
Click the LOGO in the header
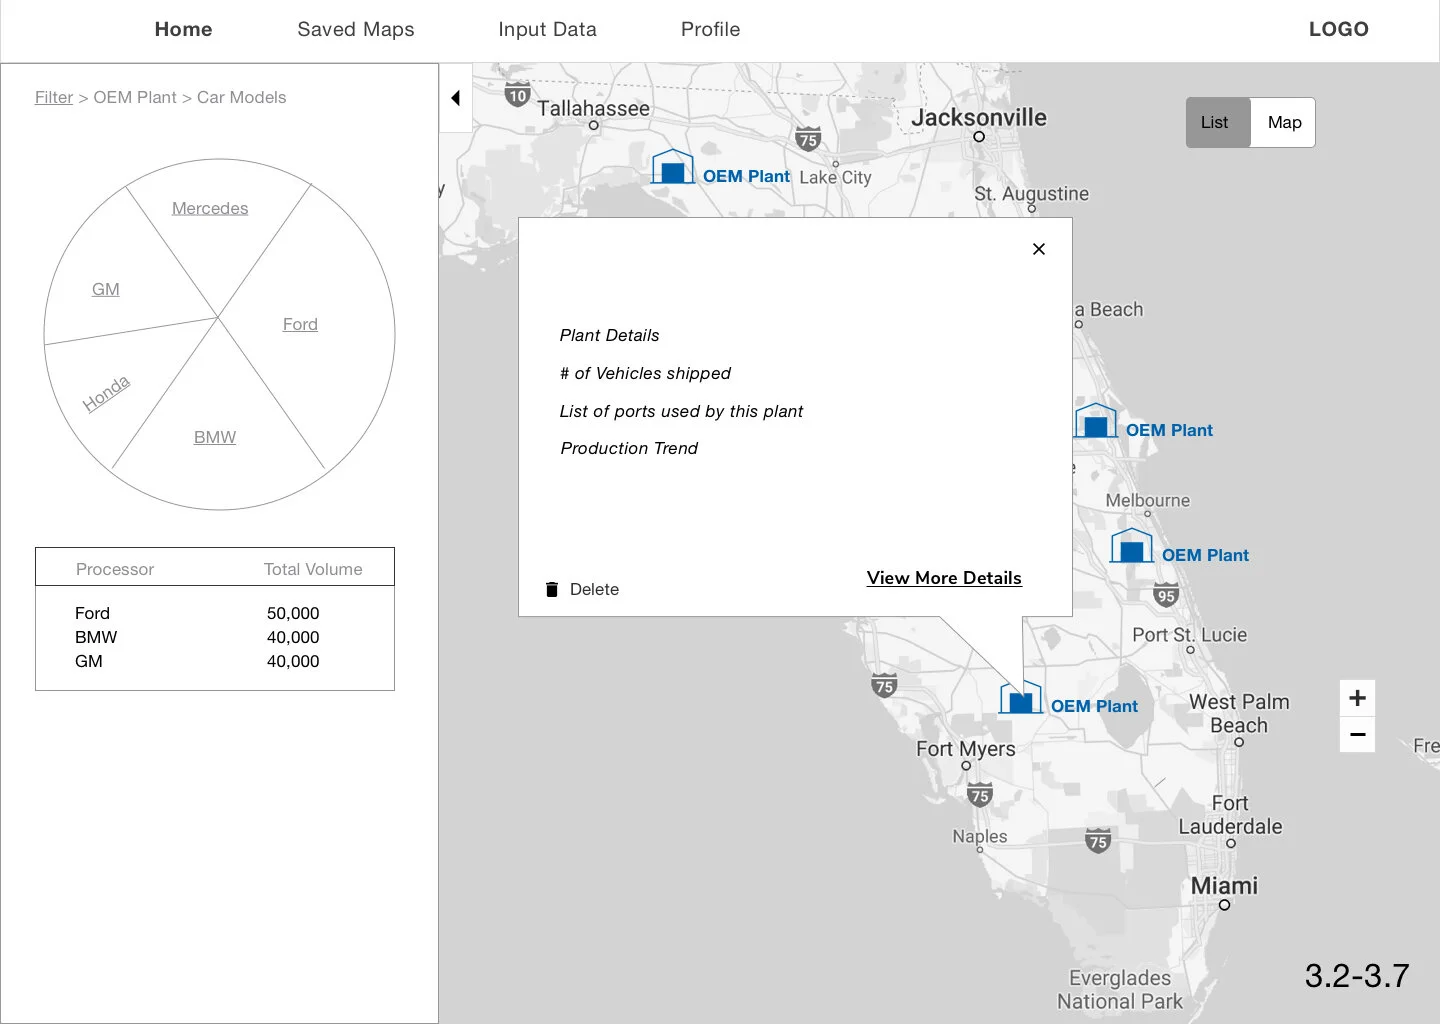[x=1339, y=29]
